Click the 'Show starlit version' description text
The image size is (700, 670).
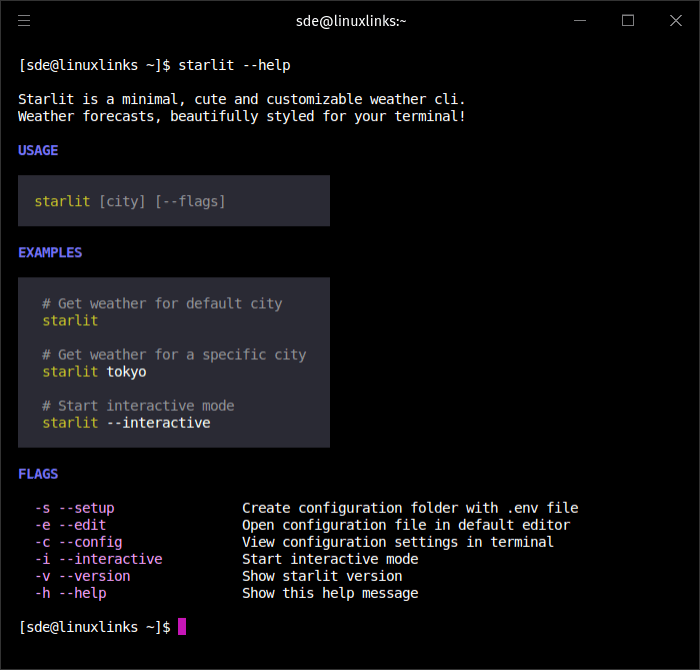click(x=322, y=576)
